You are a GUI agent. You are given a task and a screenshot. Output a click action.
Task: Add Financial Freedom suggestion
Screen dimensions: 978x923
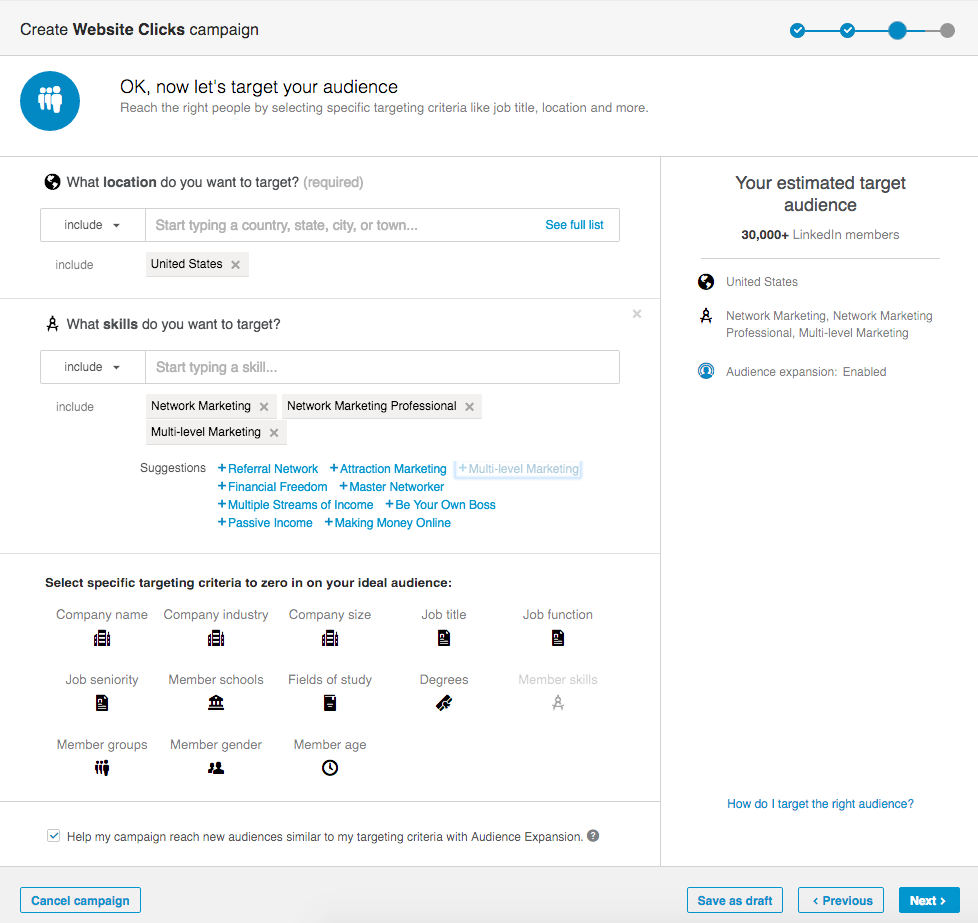(273, 487)
